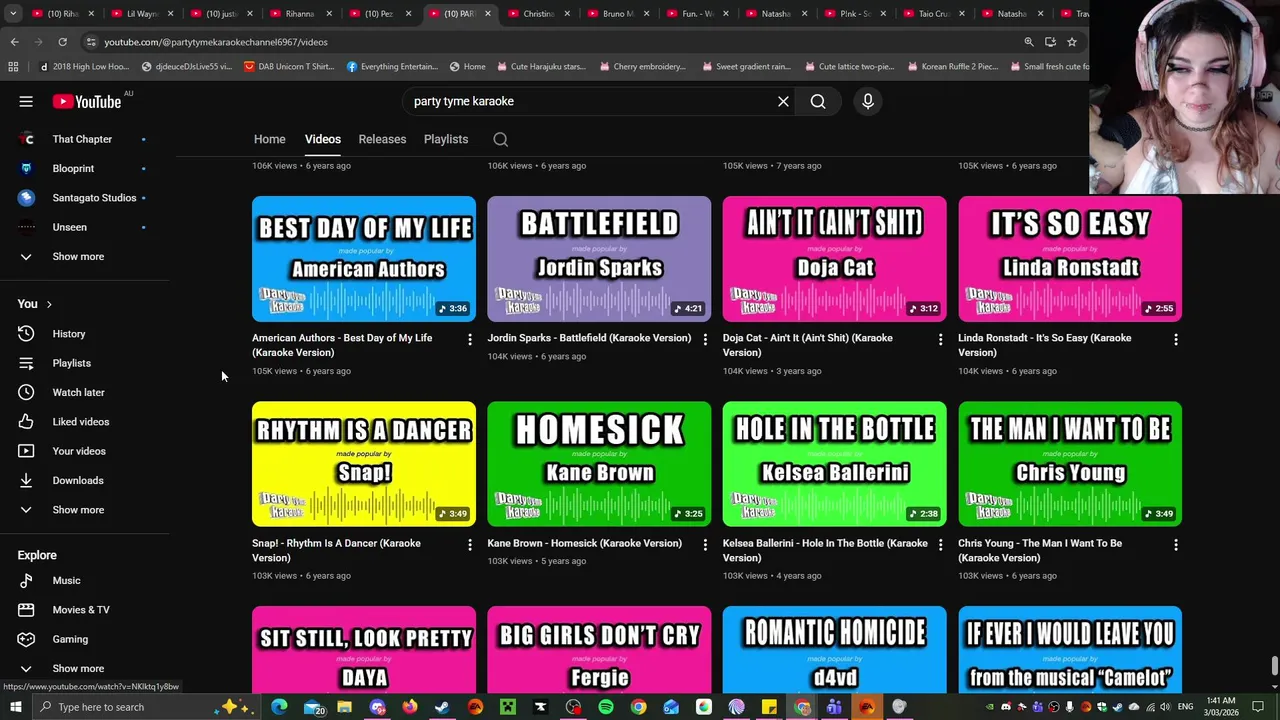Play The Man I Want To Be thumbnail
The width and height of the screenshot is (1280, 720).
(1070, 464)
